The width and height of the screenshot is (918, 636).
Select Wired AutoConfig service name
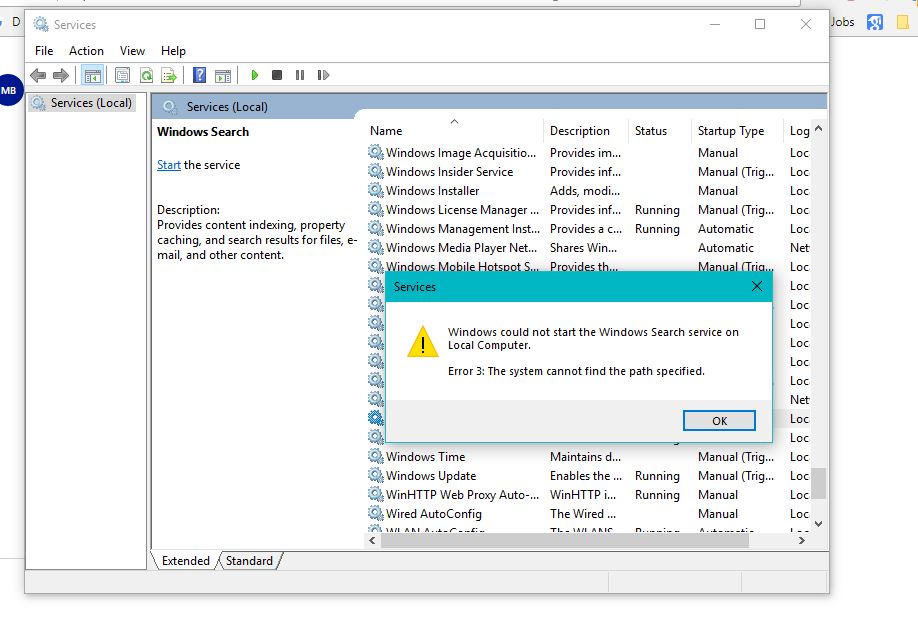pyautogui.click(x=434, y=514)
